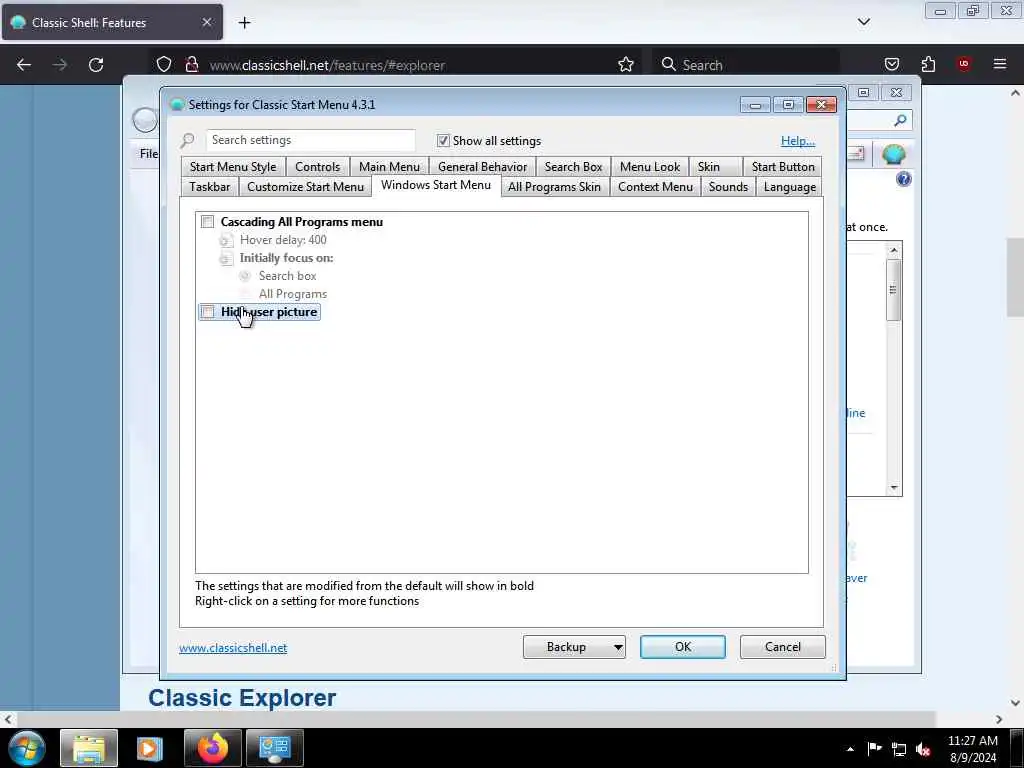1024x768 pixels.
Task: Open the File menu in background window
Action: pos(148,153)
